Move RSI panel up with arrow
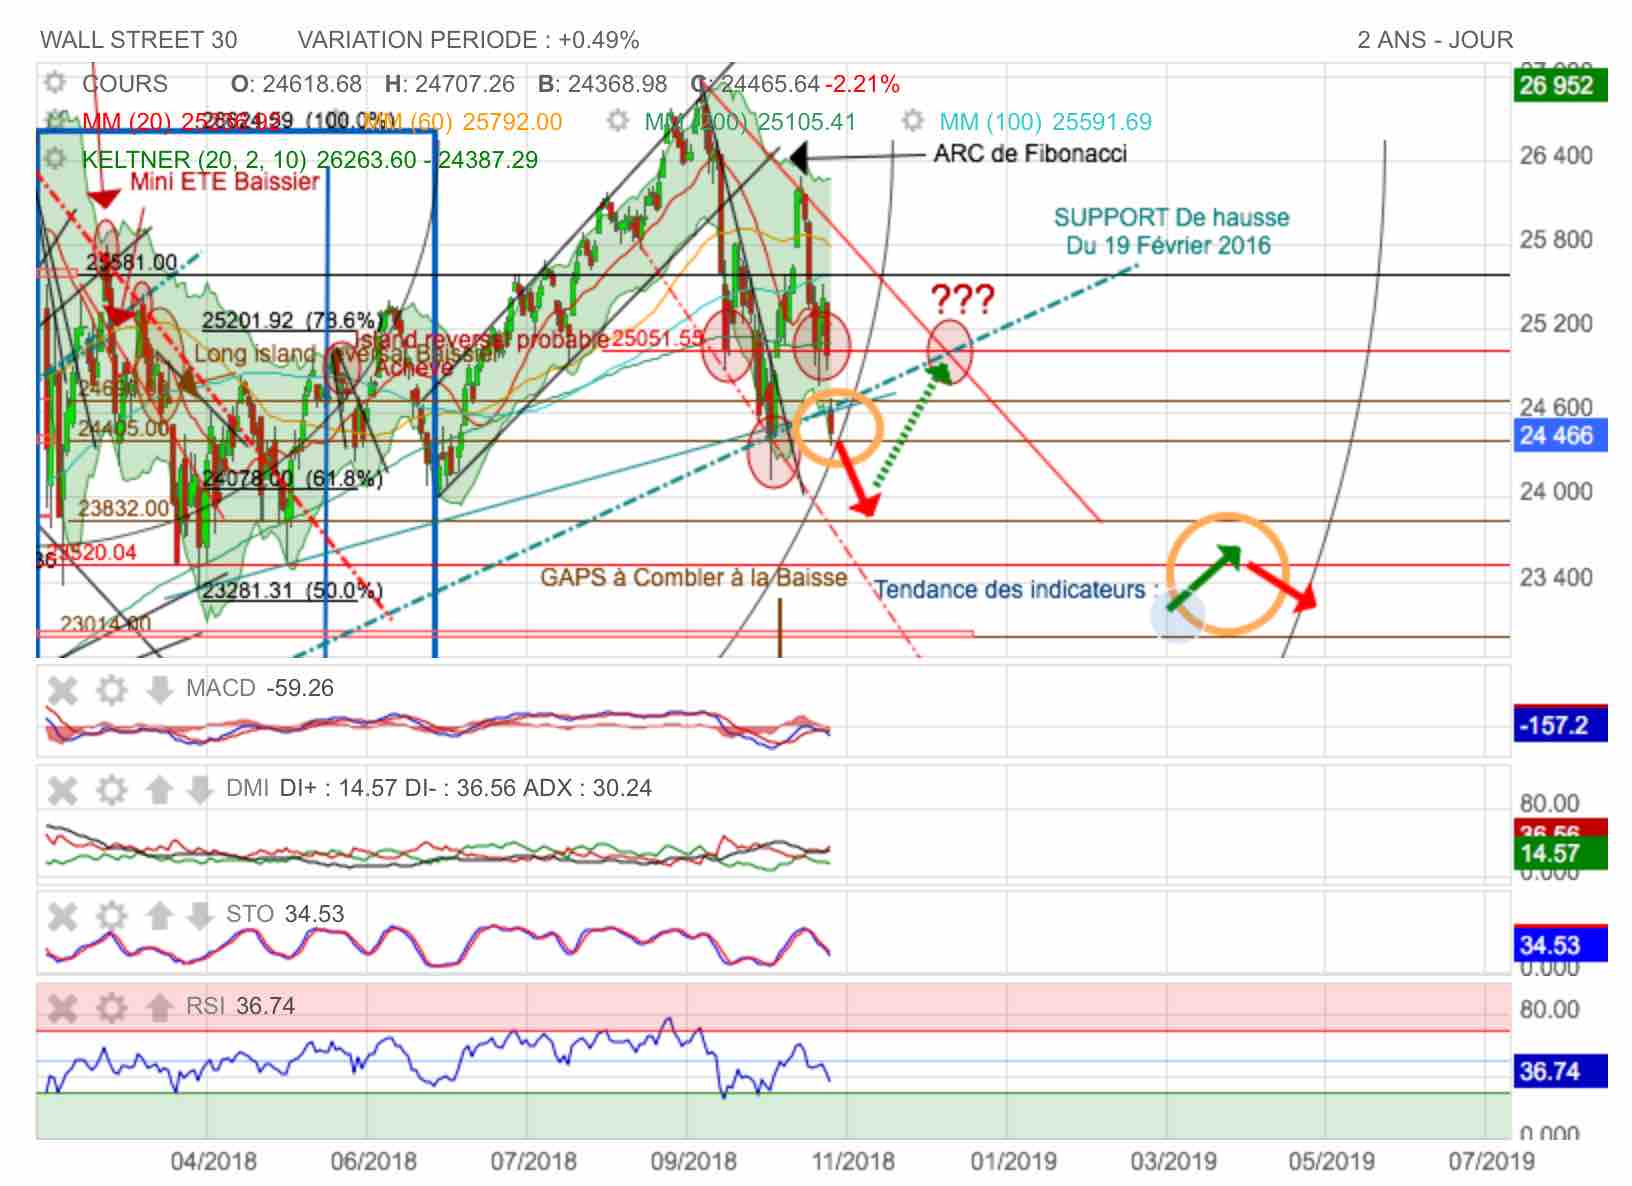Viewport: 1632px width, 1186px height. [x=159, y=1007]
